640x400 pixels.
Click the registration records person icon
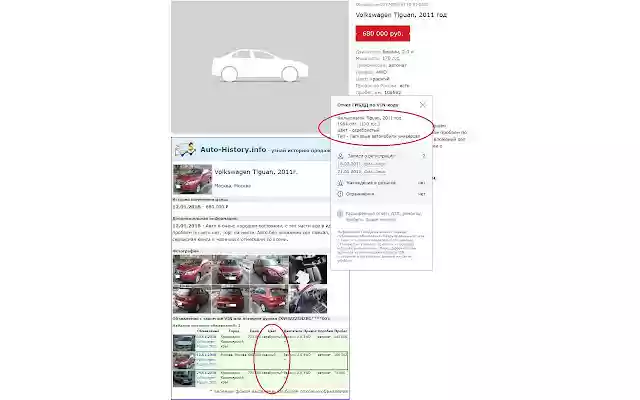click(340, 156)
